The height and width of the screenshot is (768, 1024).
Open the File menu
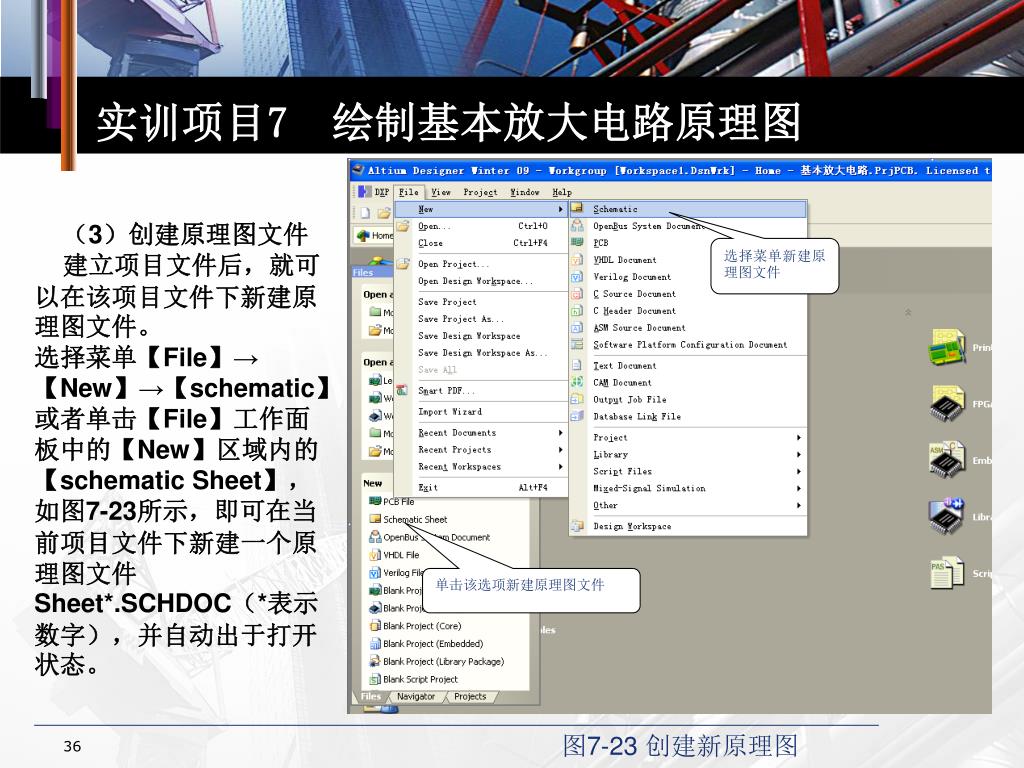[x=409, y=192]
